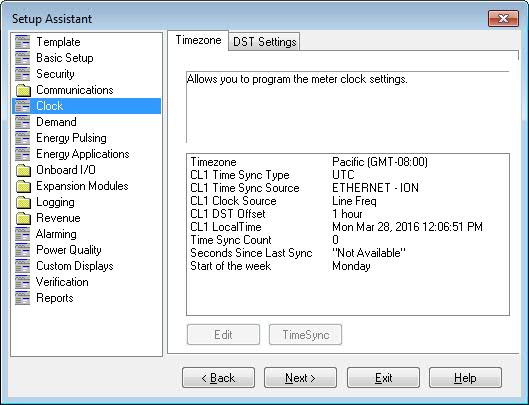Select the Timezone setting row
This screenshot has height=405, width=529.
click(347, 162)
